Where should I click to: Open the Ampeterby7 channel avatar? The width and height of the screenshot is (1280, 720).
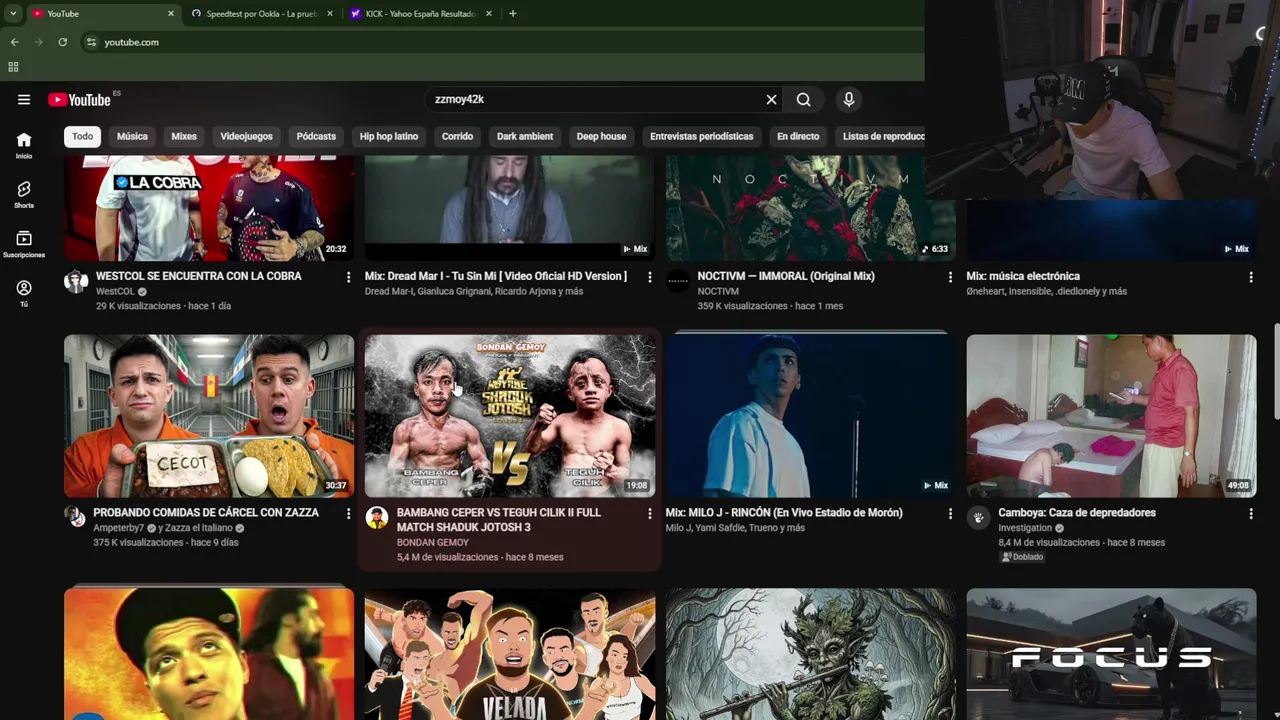click(x=76, y=517)
